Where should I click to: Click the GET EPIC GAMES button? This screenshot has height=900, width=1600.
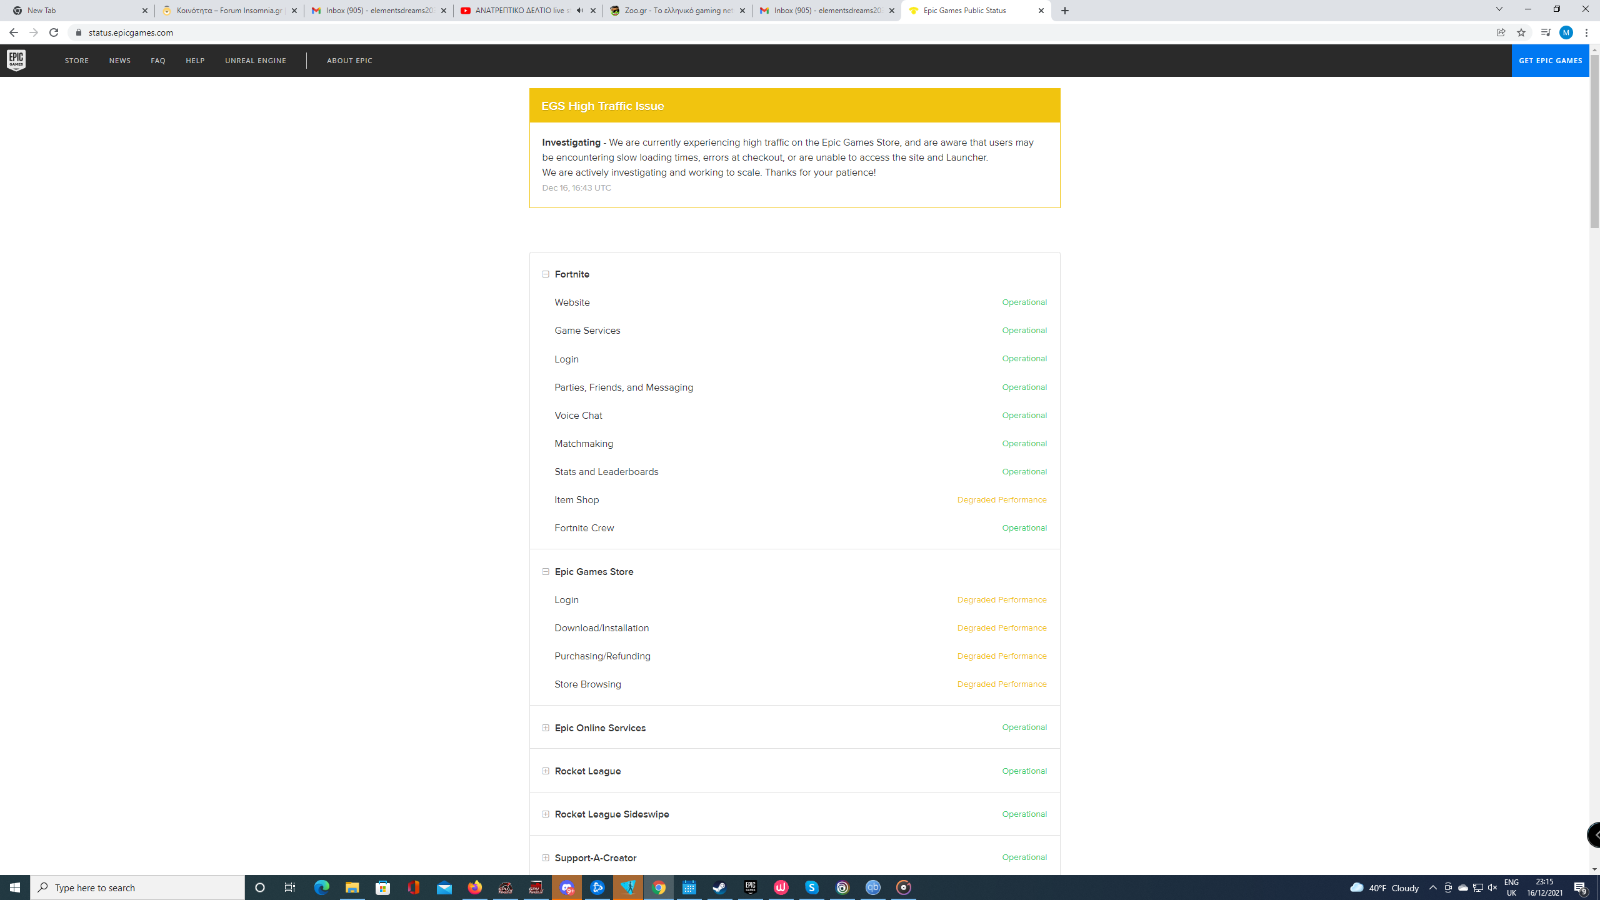[1550, 60]
